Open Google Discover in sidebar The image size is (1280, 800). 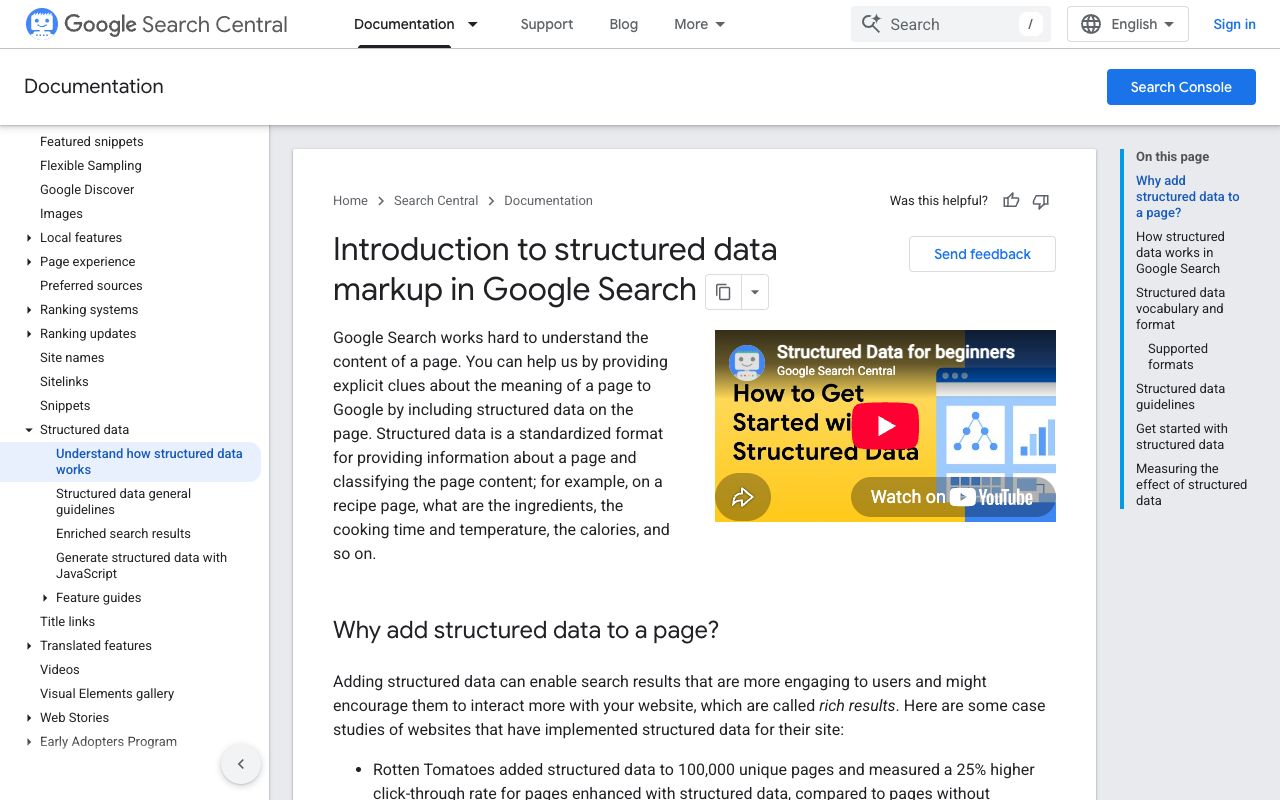[87, 190]
